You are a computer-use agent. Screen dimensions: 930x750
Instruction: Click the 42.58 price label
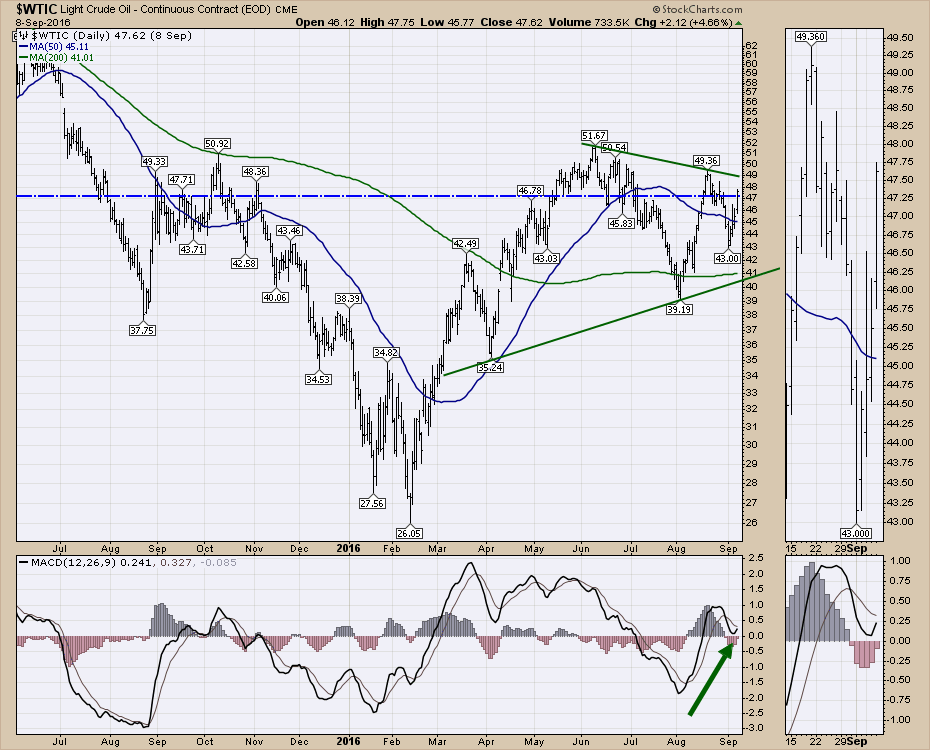[x=244, y=263]
